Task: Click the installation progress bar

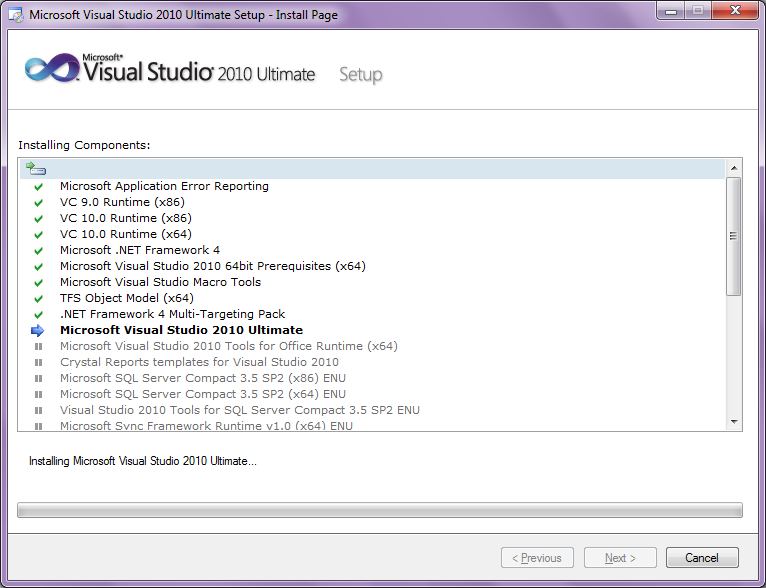Action: coord(380,510)
